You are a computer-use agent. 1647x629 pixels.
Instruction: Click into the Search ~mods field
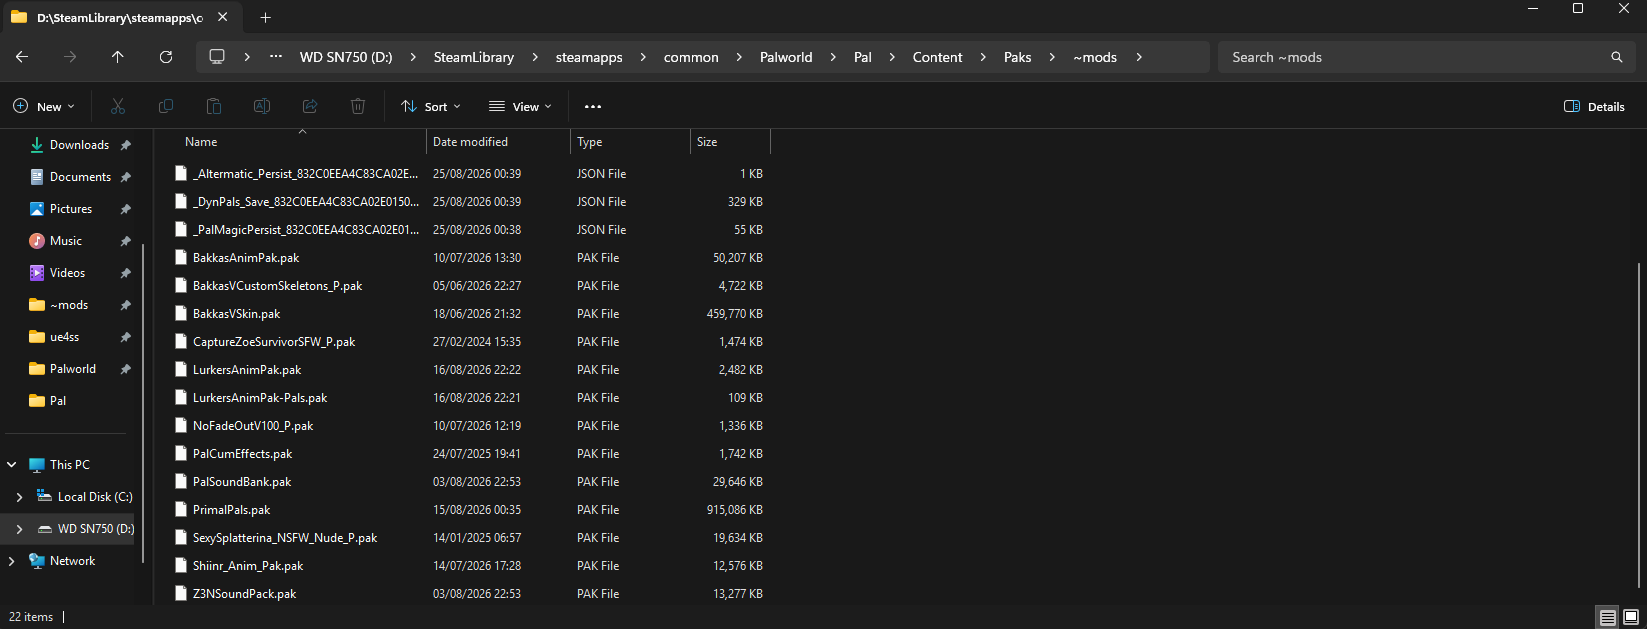[1412, 57]
